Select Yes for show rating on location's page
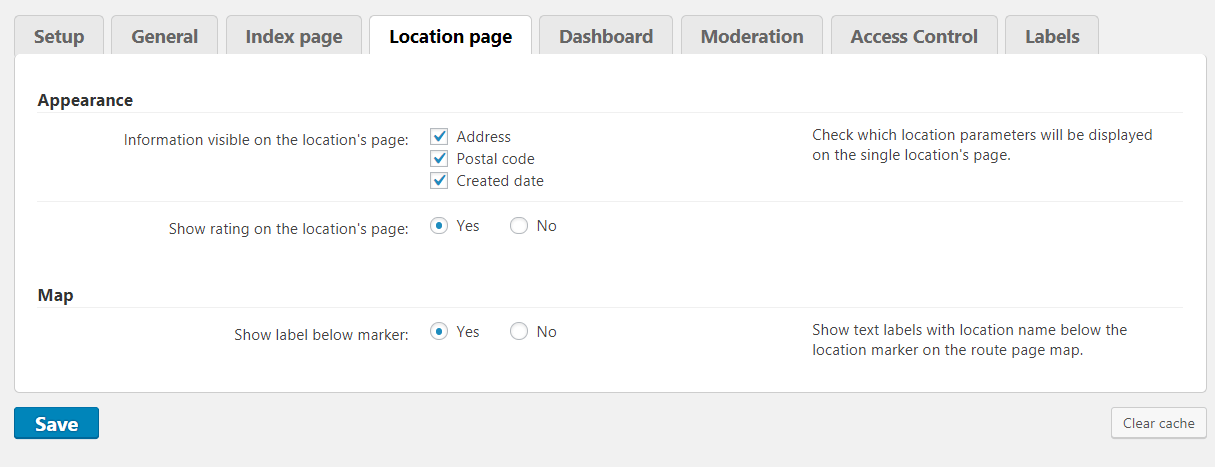Viewport: 1215px width, 467px height. pyautogui.click(x=439, y=226)
